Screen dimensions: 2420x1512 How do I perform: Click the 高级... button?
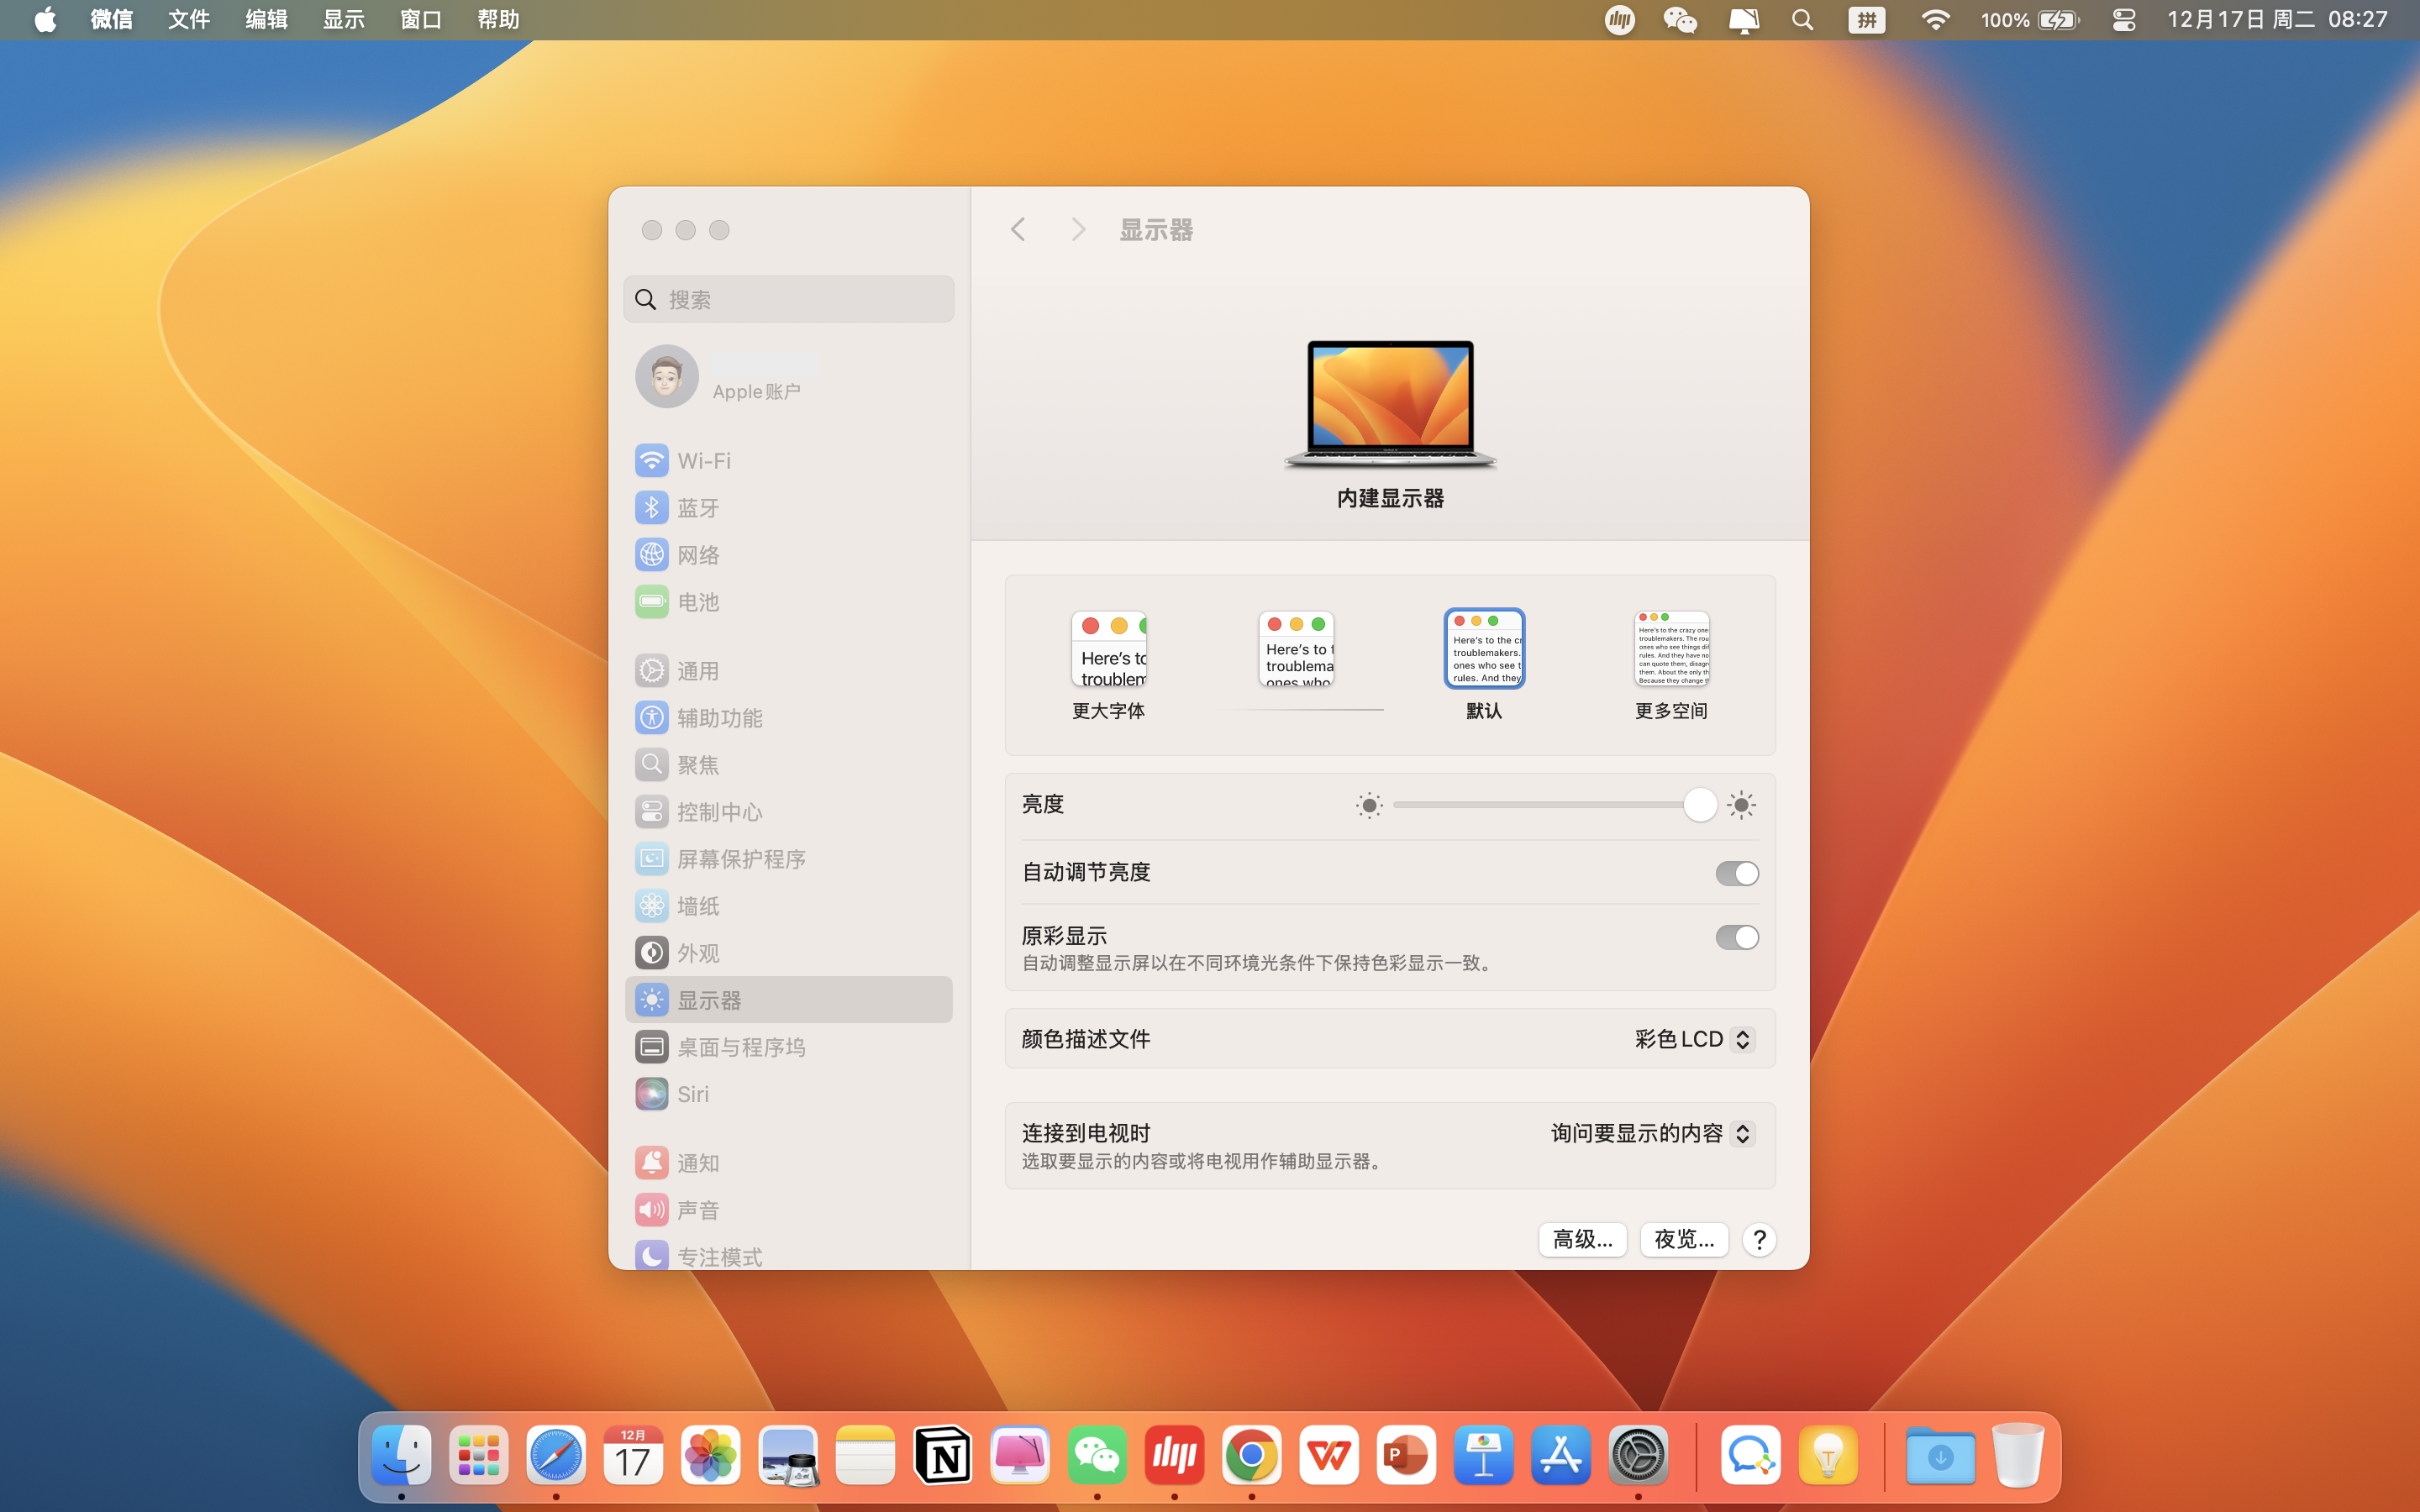coord(1582,1240)
